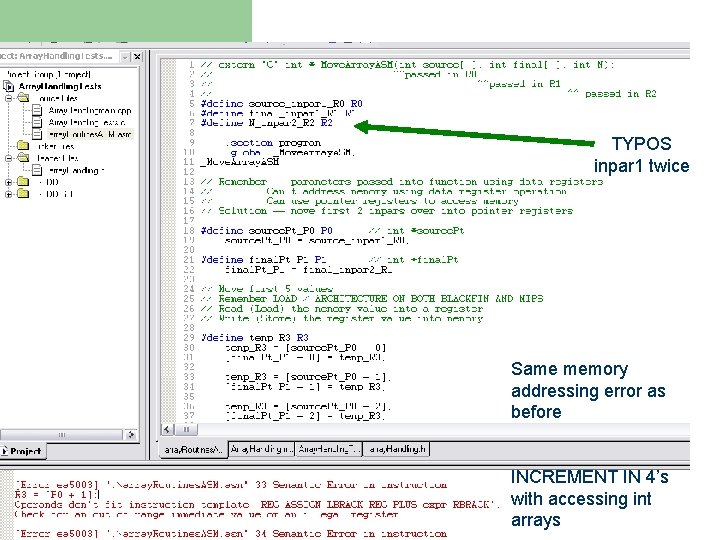Viewport: 720px width, 540px height.
Task: Click line 29 '#define temp_R3 R3'
Action: click(255, 338)
